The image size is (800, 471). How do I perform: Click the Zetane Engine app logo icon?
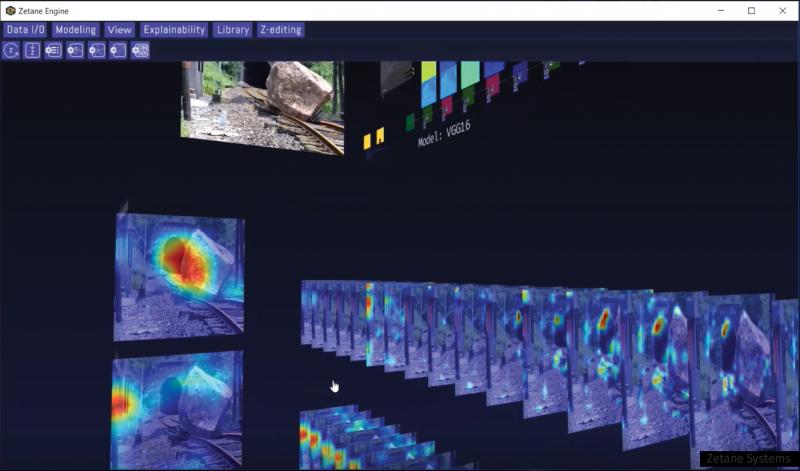[x=10, y=11]
